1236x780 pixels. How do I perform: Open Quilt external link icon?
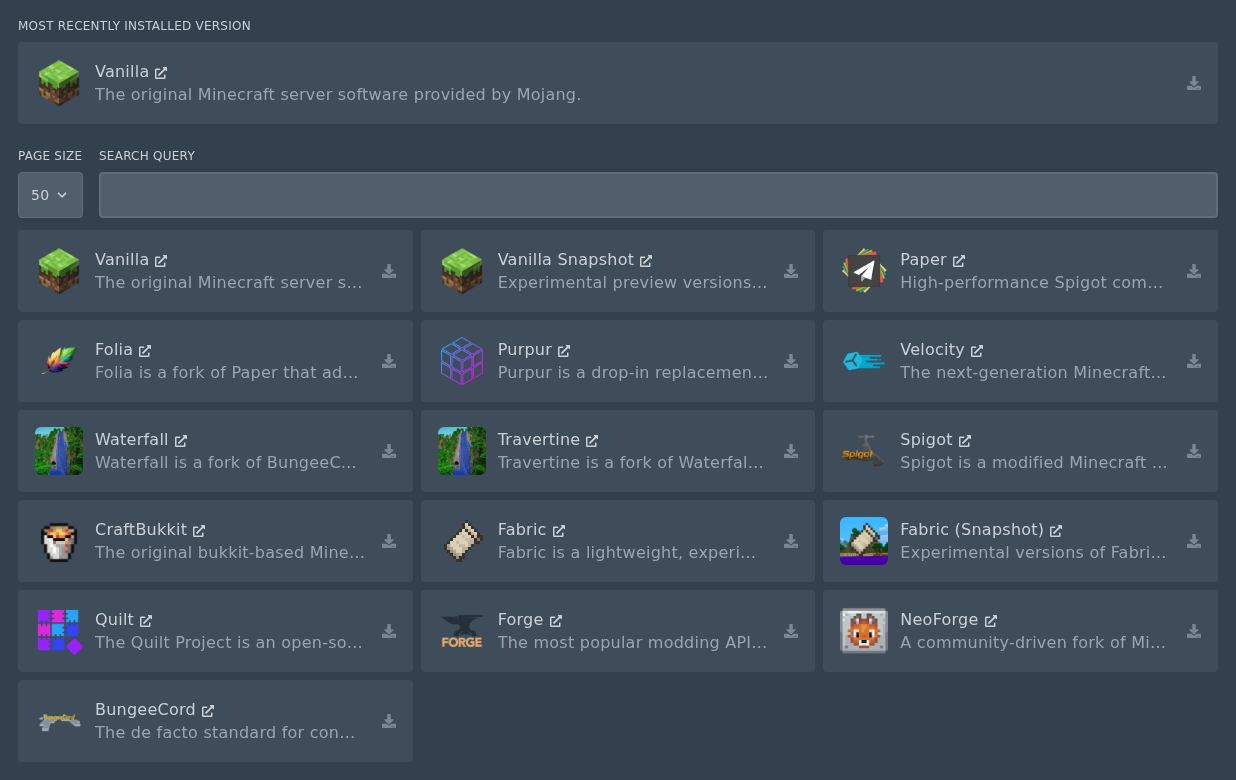point(146,621)
